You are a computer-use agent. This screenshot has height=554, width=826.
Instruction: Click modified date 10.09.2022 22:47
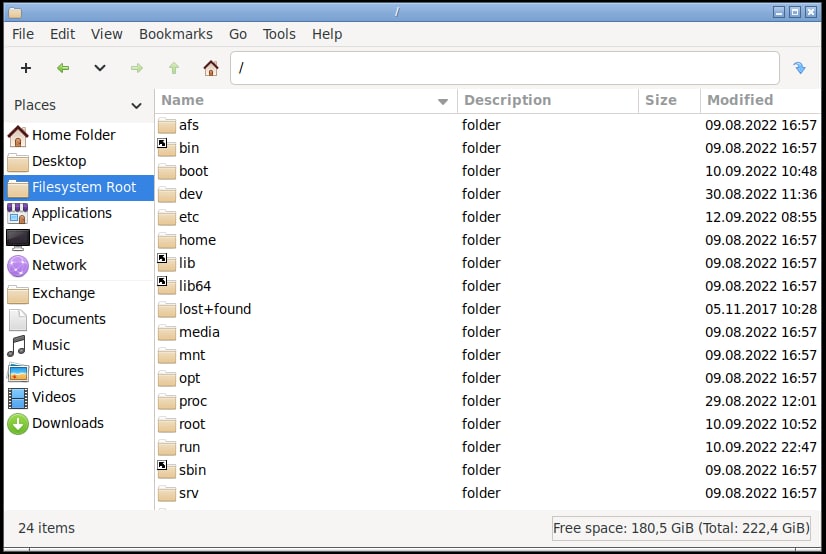[x=761, y=447]
